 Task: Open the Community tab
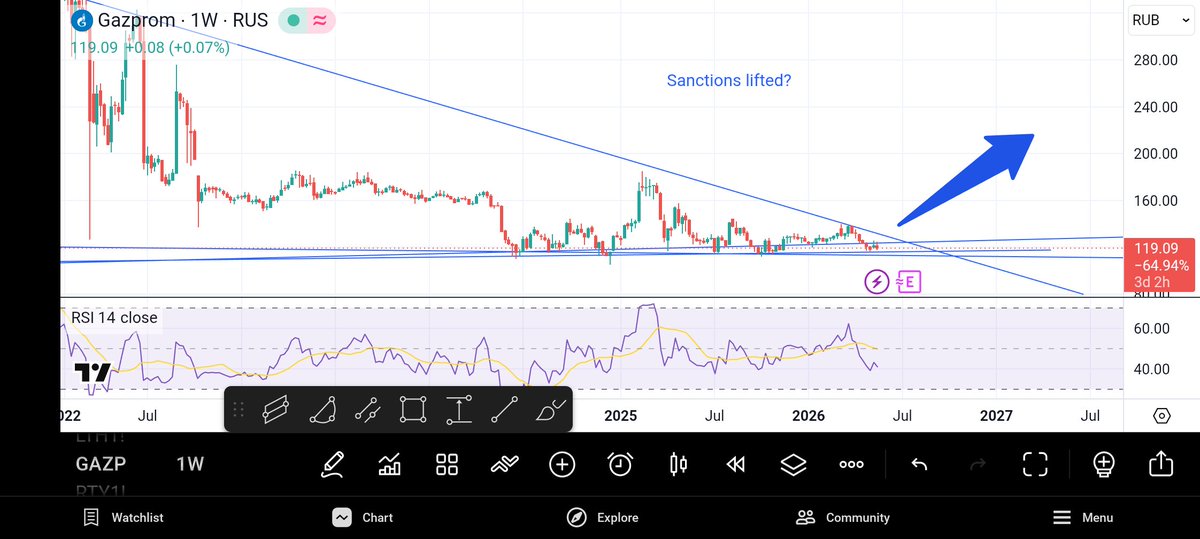pyautogui.click(x=842, y=517)
